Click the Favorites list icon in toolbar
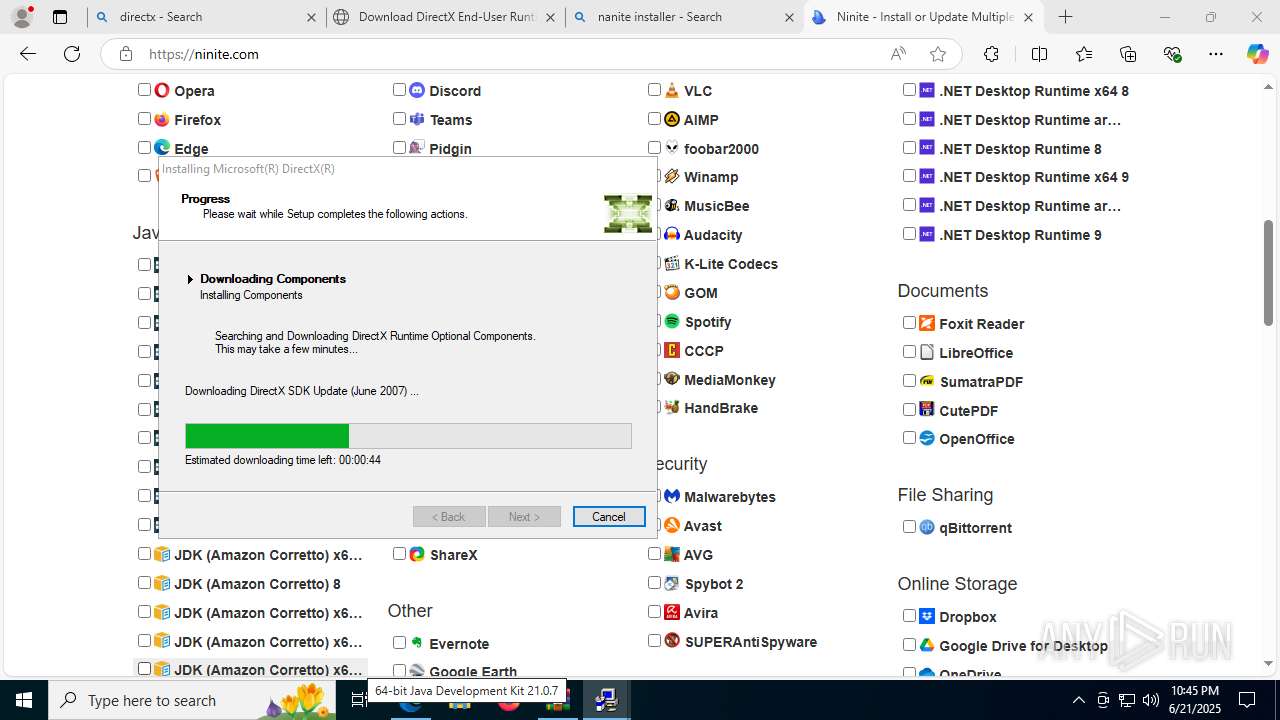The height and width of the screenshot is (720, 1280). coord(1084,54)
